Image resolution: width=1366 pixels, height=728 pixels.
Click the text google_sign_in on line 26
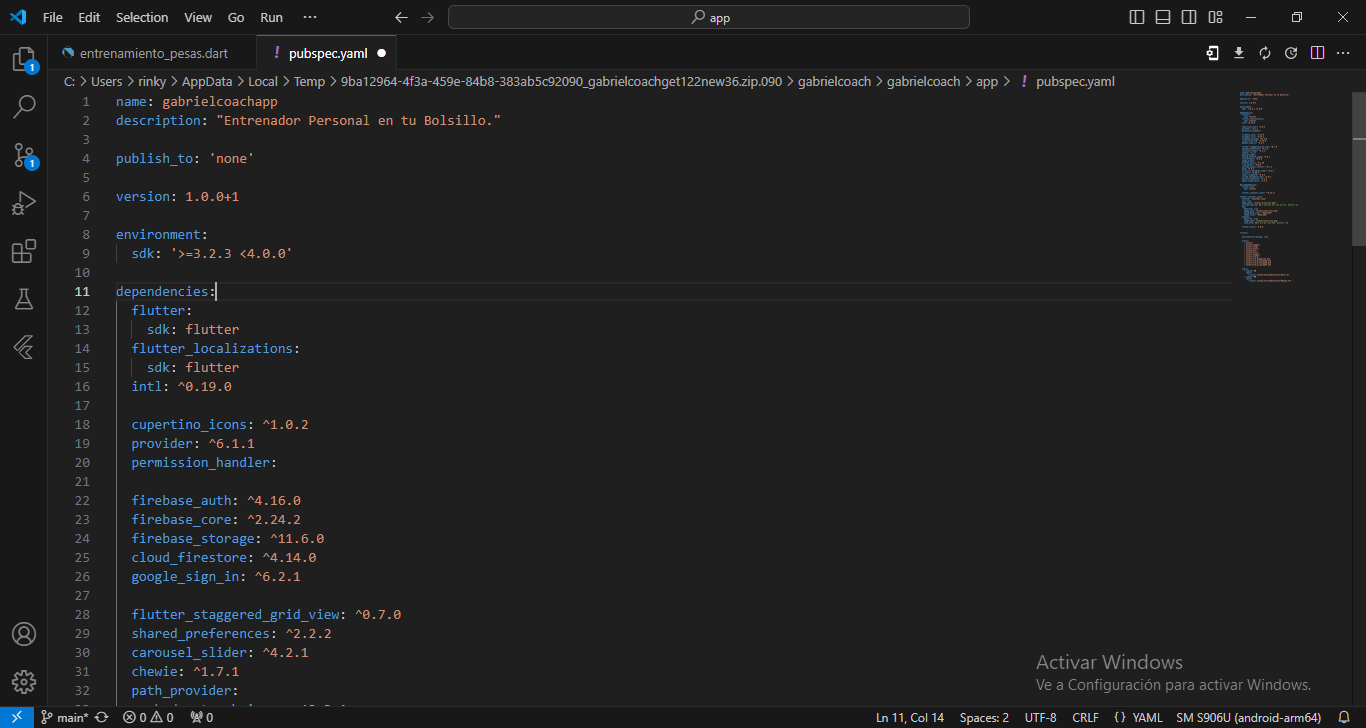(x=185, y=576)
